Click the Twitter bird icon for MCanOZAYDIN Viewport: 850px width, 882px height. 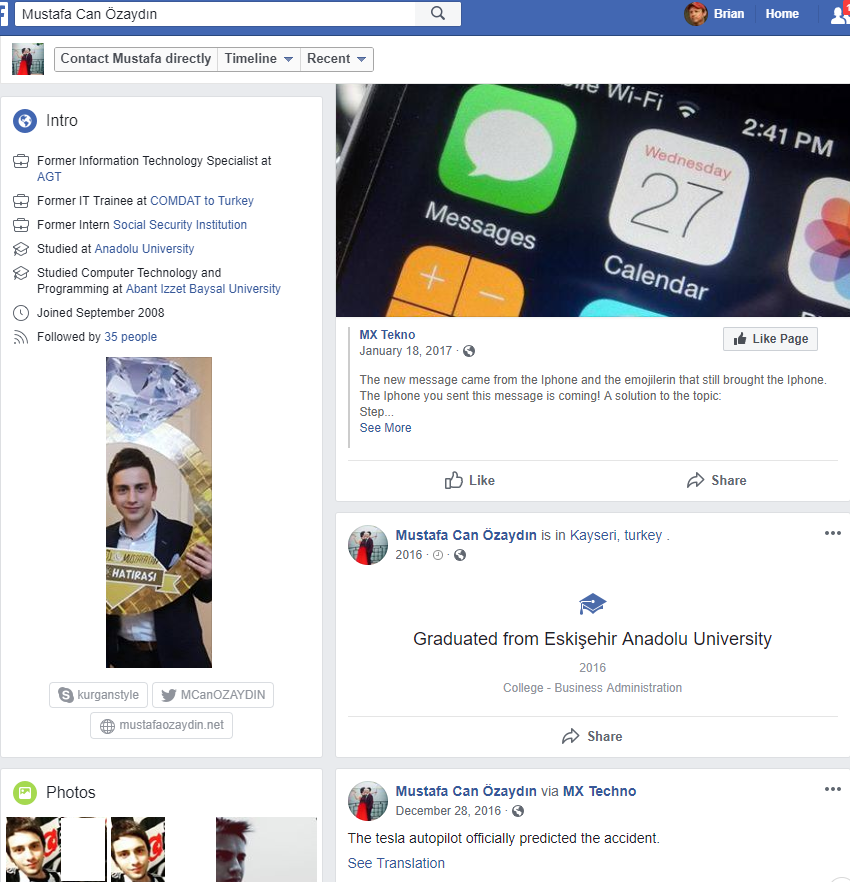(x=169, y=695)
